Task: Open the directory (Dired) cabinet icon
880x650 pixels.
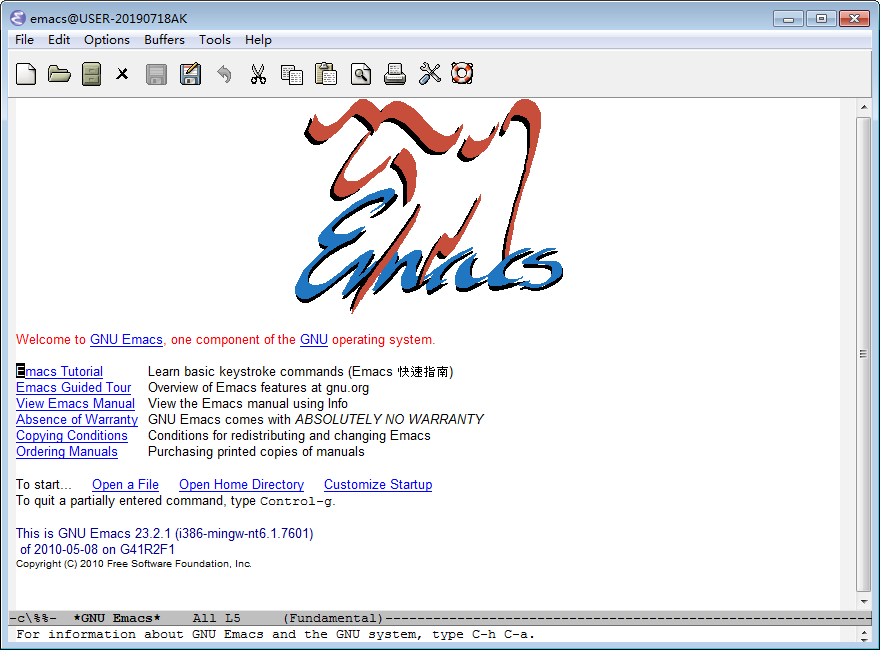Action: pos(91,74)
